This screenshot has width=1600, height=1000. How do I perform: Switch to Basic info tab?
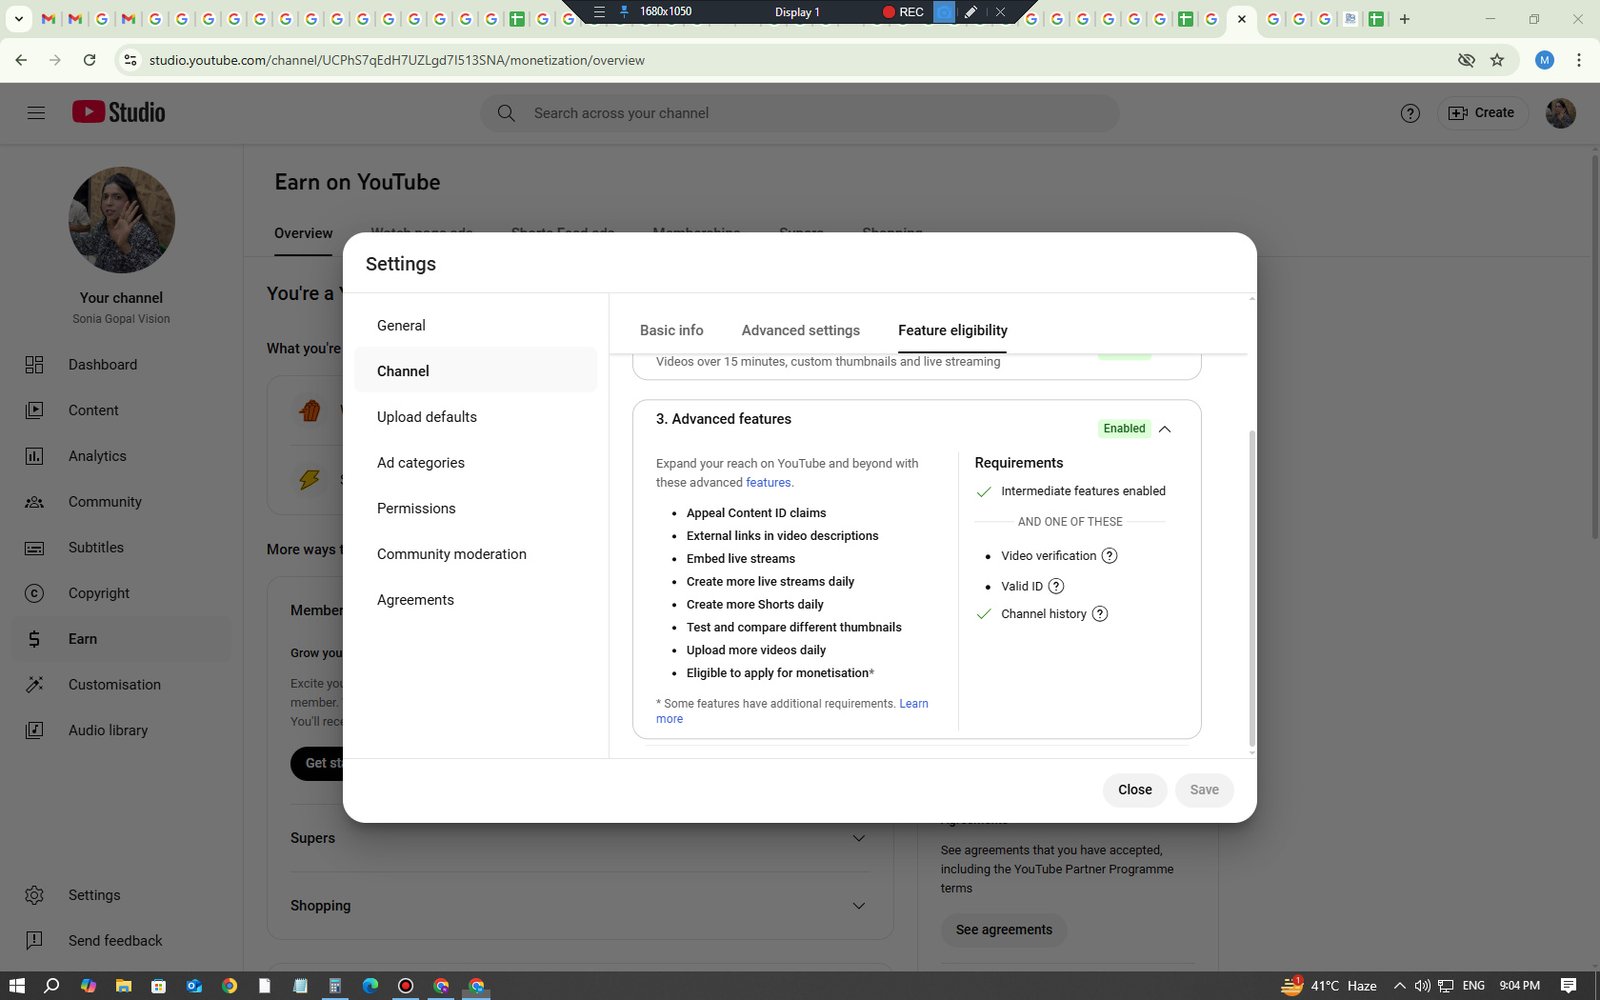click(672, 330)
